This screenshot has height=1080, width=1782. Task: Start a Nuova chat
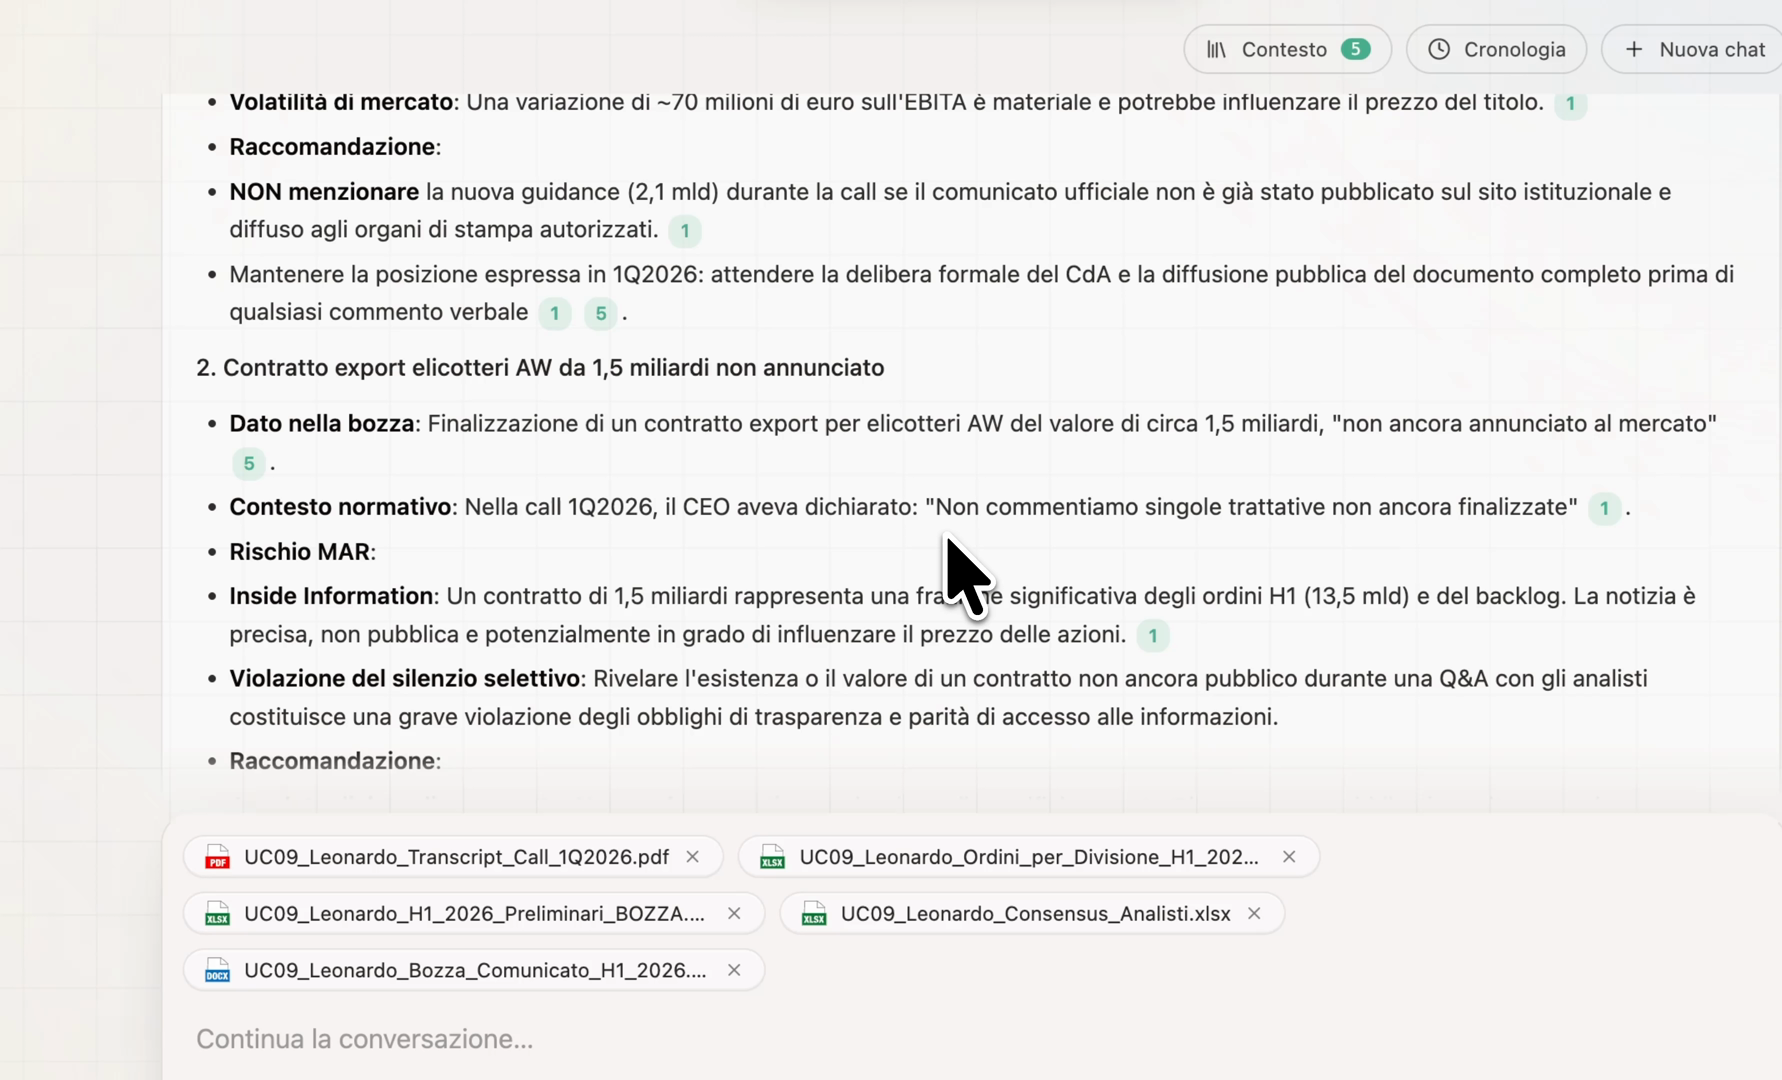click(1694, 49)
